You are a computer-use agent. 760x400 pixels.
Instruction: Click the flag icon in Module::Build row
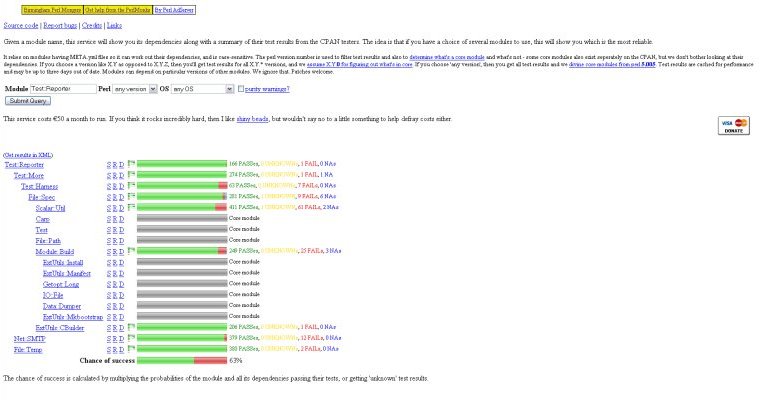(x=131, y=251)
